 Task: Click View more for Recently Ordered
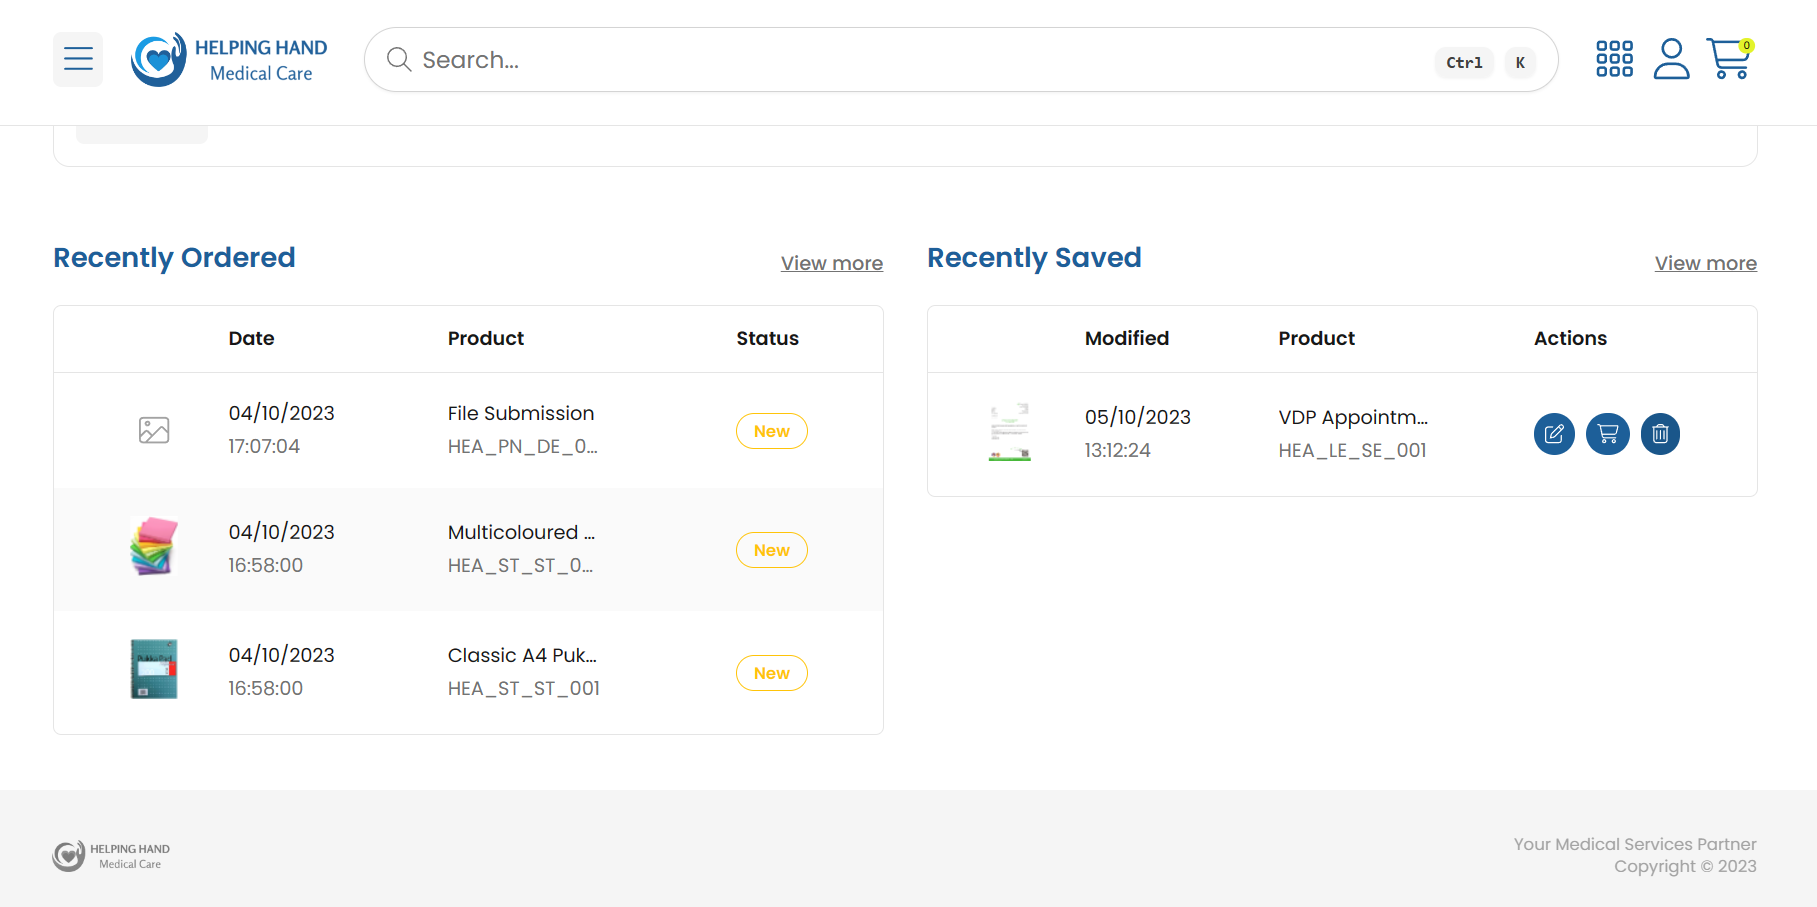[x=831, y=263]
